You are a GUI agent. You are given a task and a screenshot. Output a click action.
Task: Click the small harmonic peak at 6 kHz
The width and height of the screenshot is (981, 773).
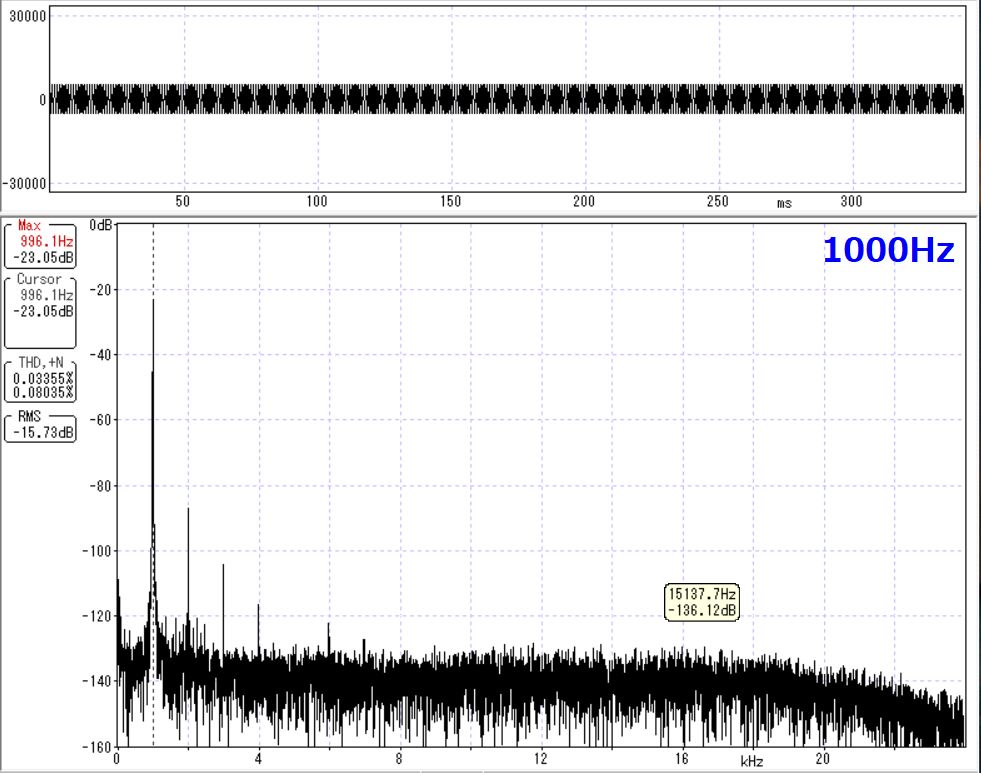coord(329,624)
